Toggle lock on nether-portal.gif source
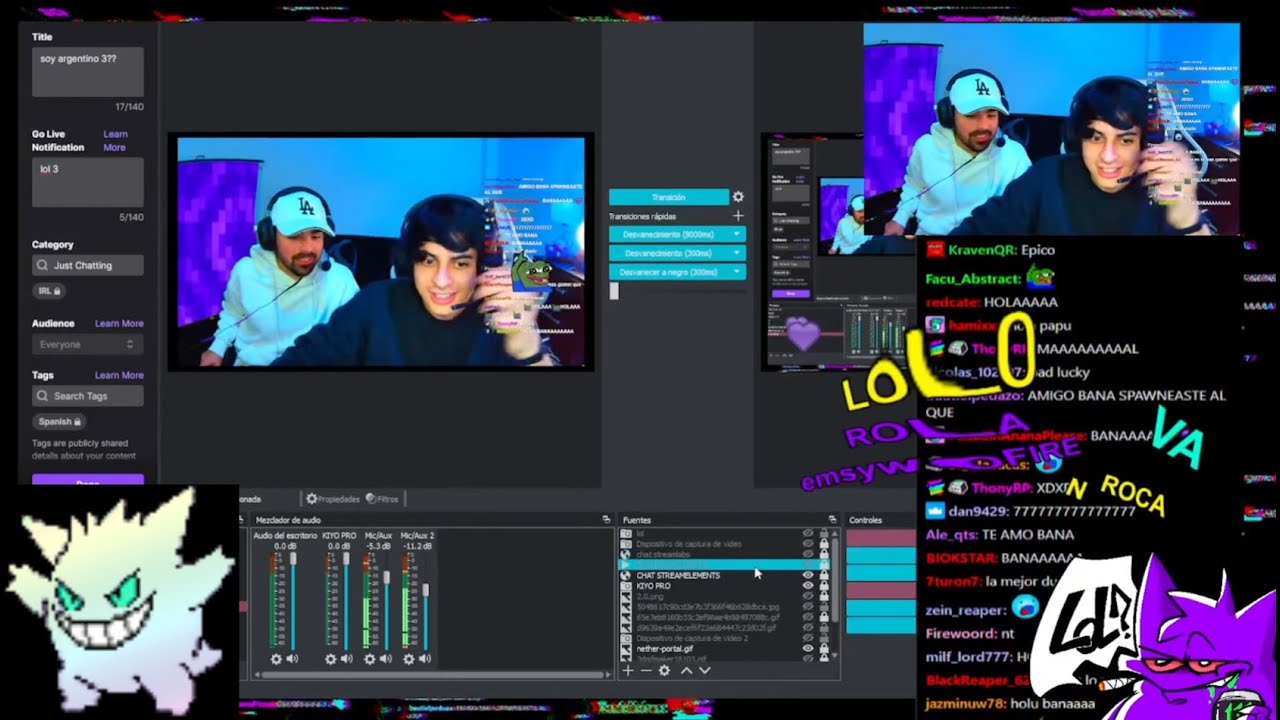Image resolution: width=1280 pixels, height=720 pixels. pyautogui.click(x=824, y=648)
